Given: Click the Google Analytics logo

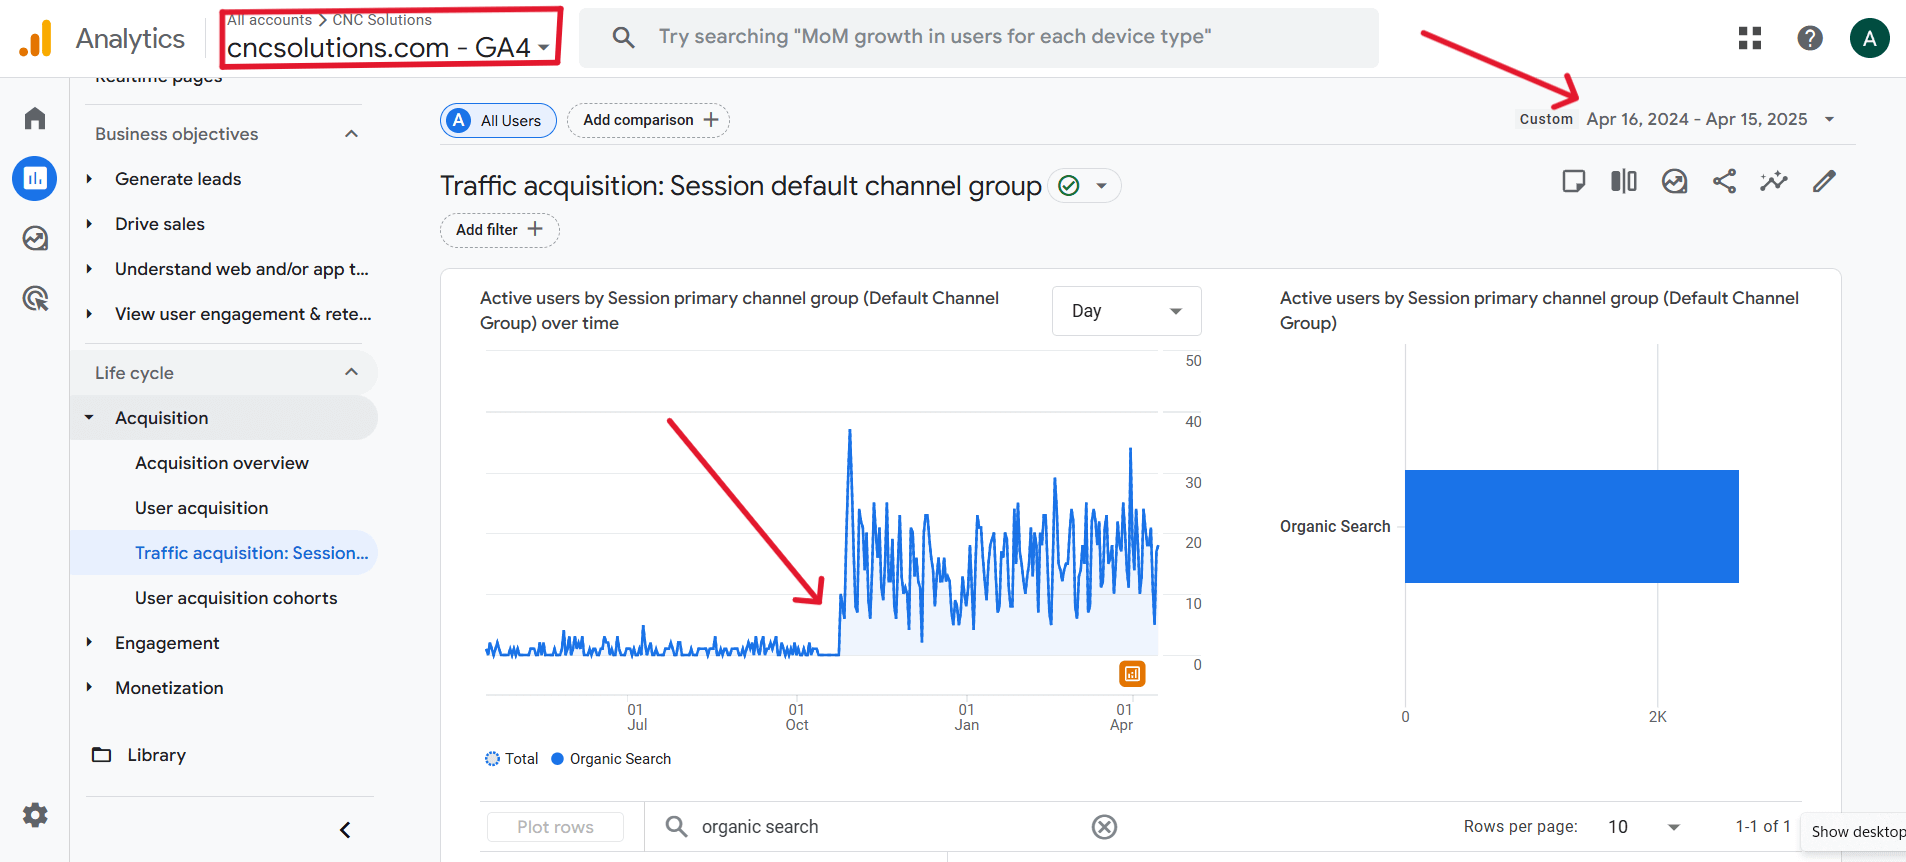Looking at the screenshot, I should 36,39.
